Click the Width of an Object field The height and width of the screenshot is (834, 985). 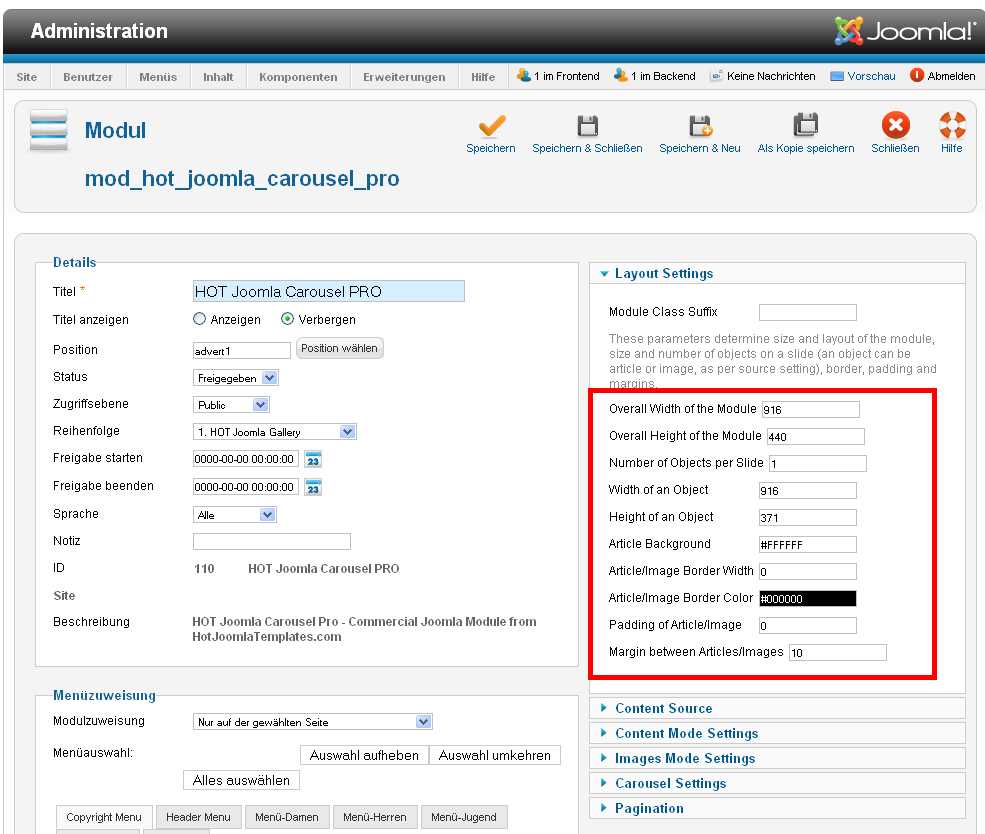coord(807,490)
